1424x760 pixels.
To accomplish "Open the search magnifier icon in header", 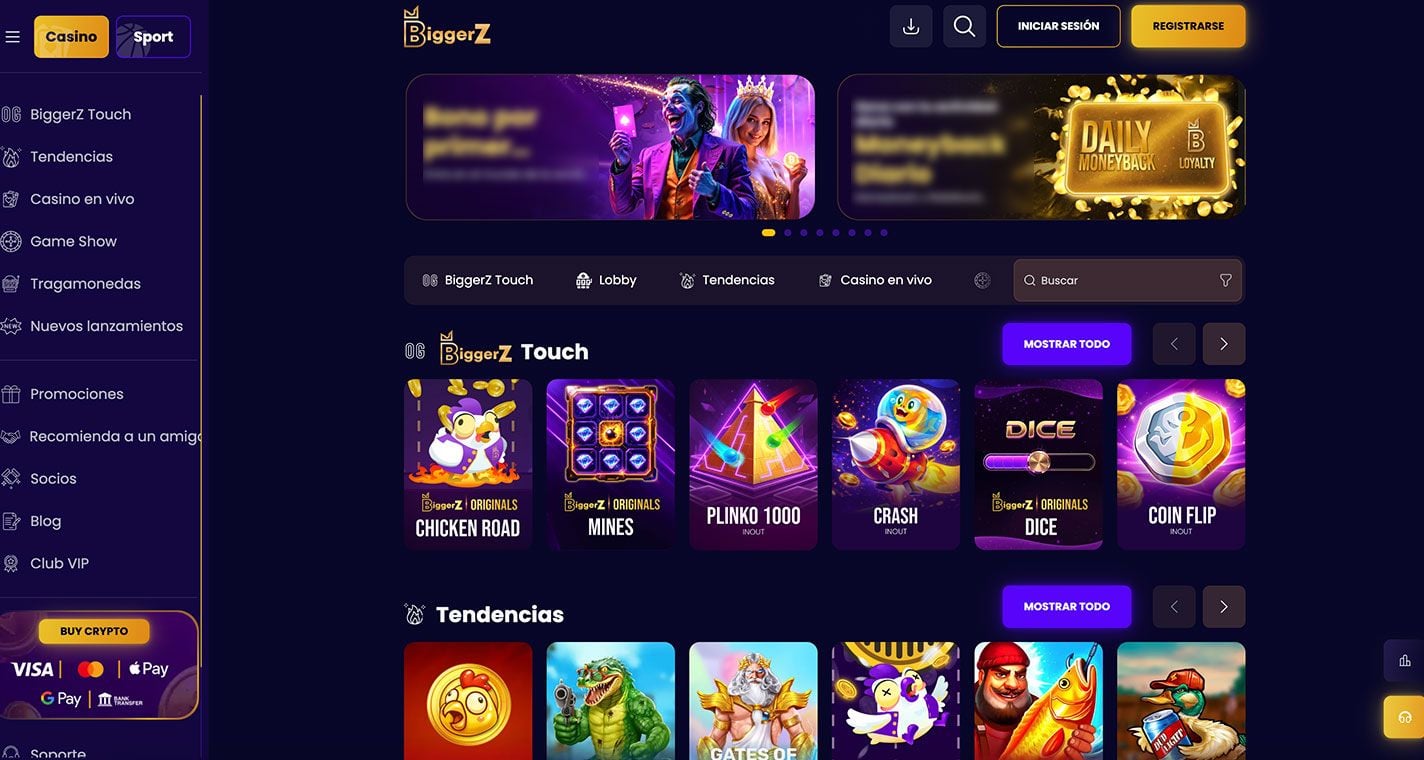I will [x=964, y=27].
